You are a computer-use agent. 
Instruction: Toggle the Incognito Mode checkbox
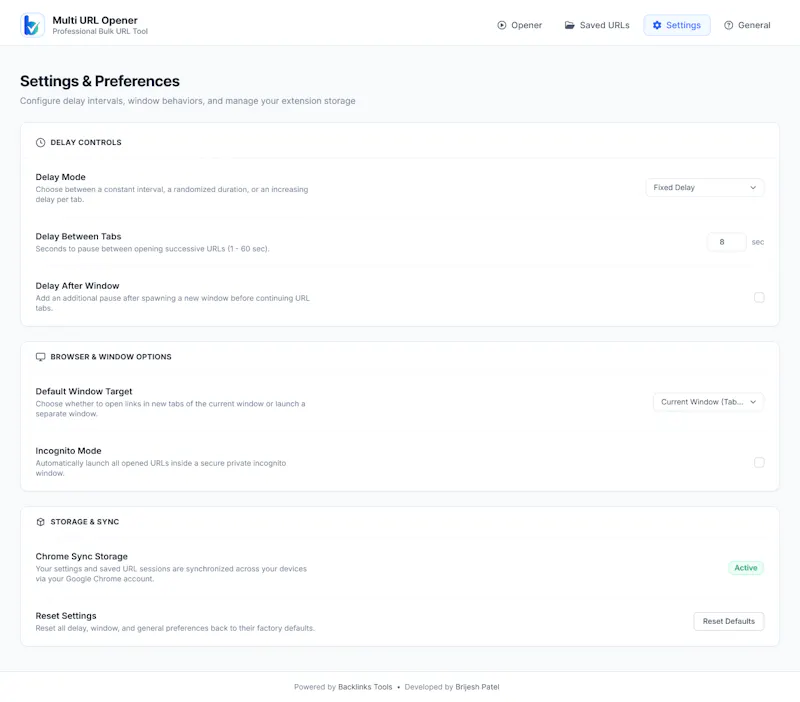click(x=759, y=462)
